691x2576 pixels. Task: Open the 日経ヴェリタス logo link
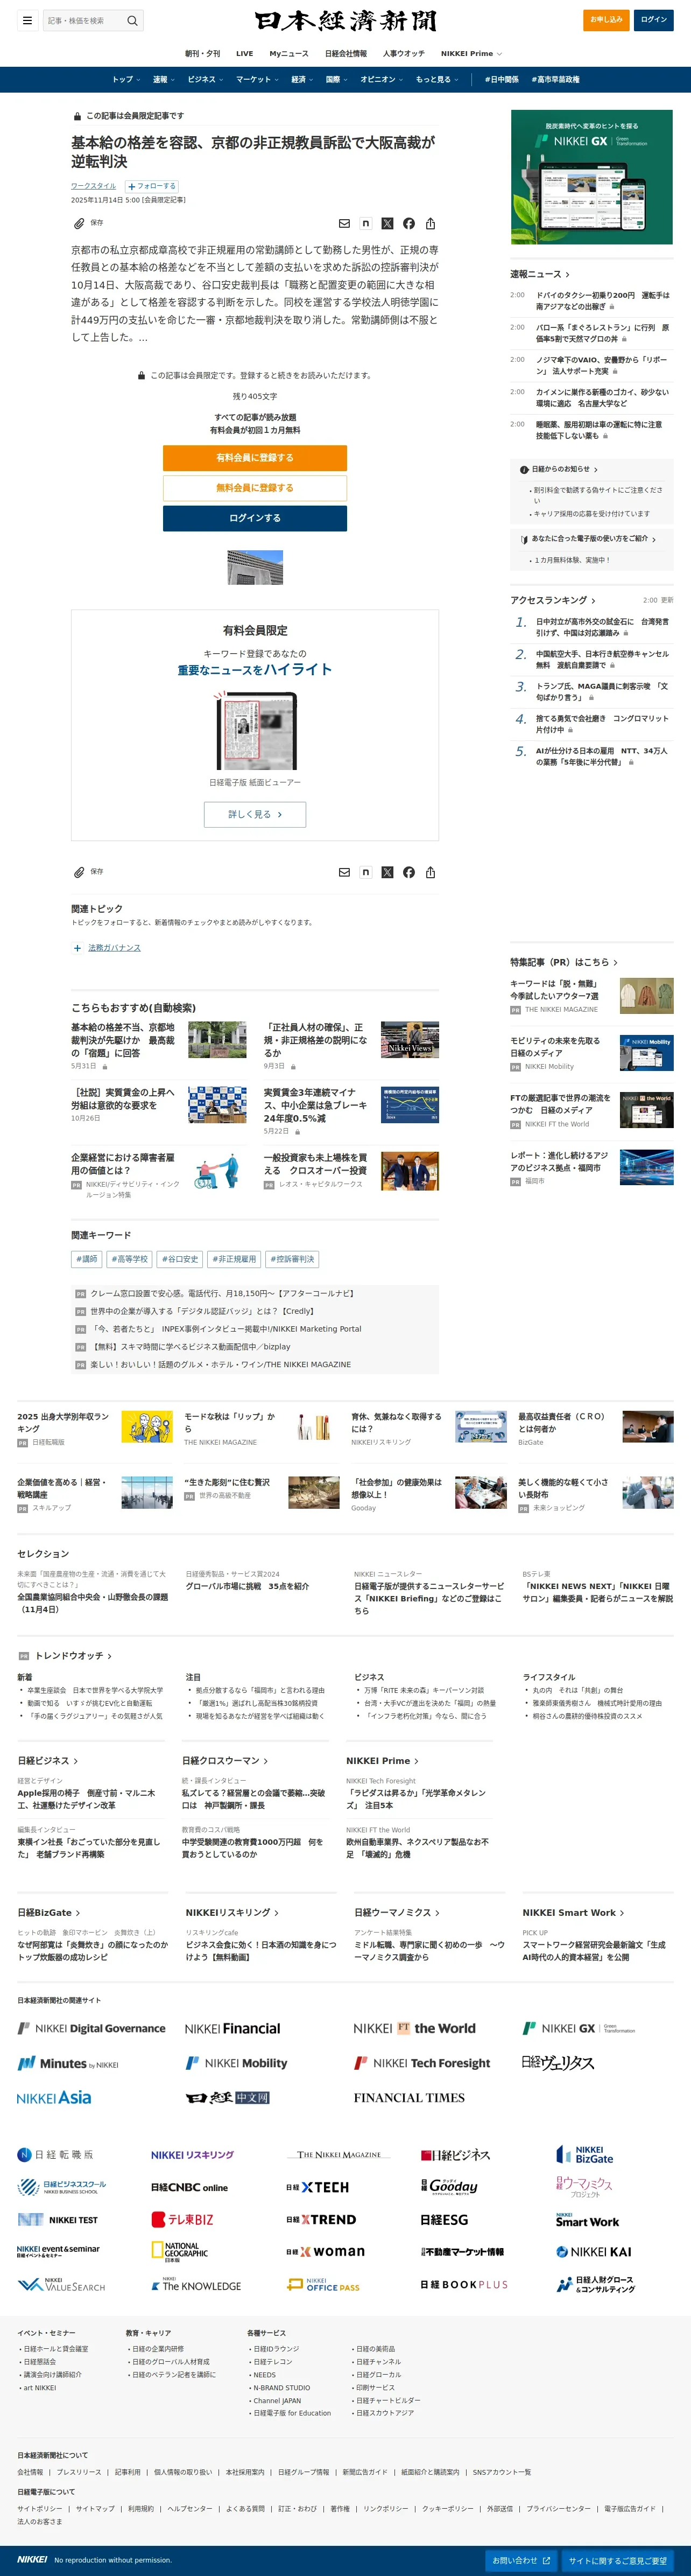(557, 2062)
